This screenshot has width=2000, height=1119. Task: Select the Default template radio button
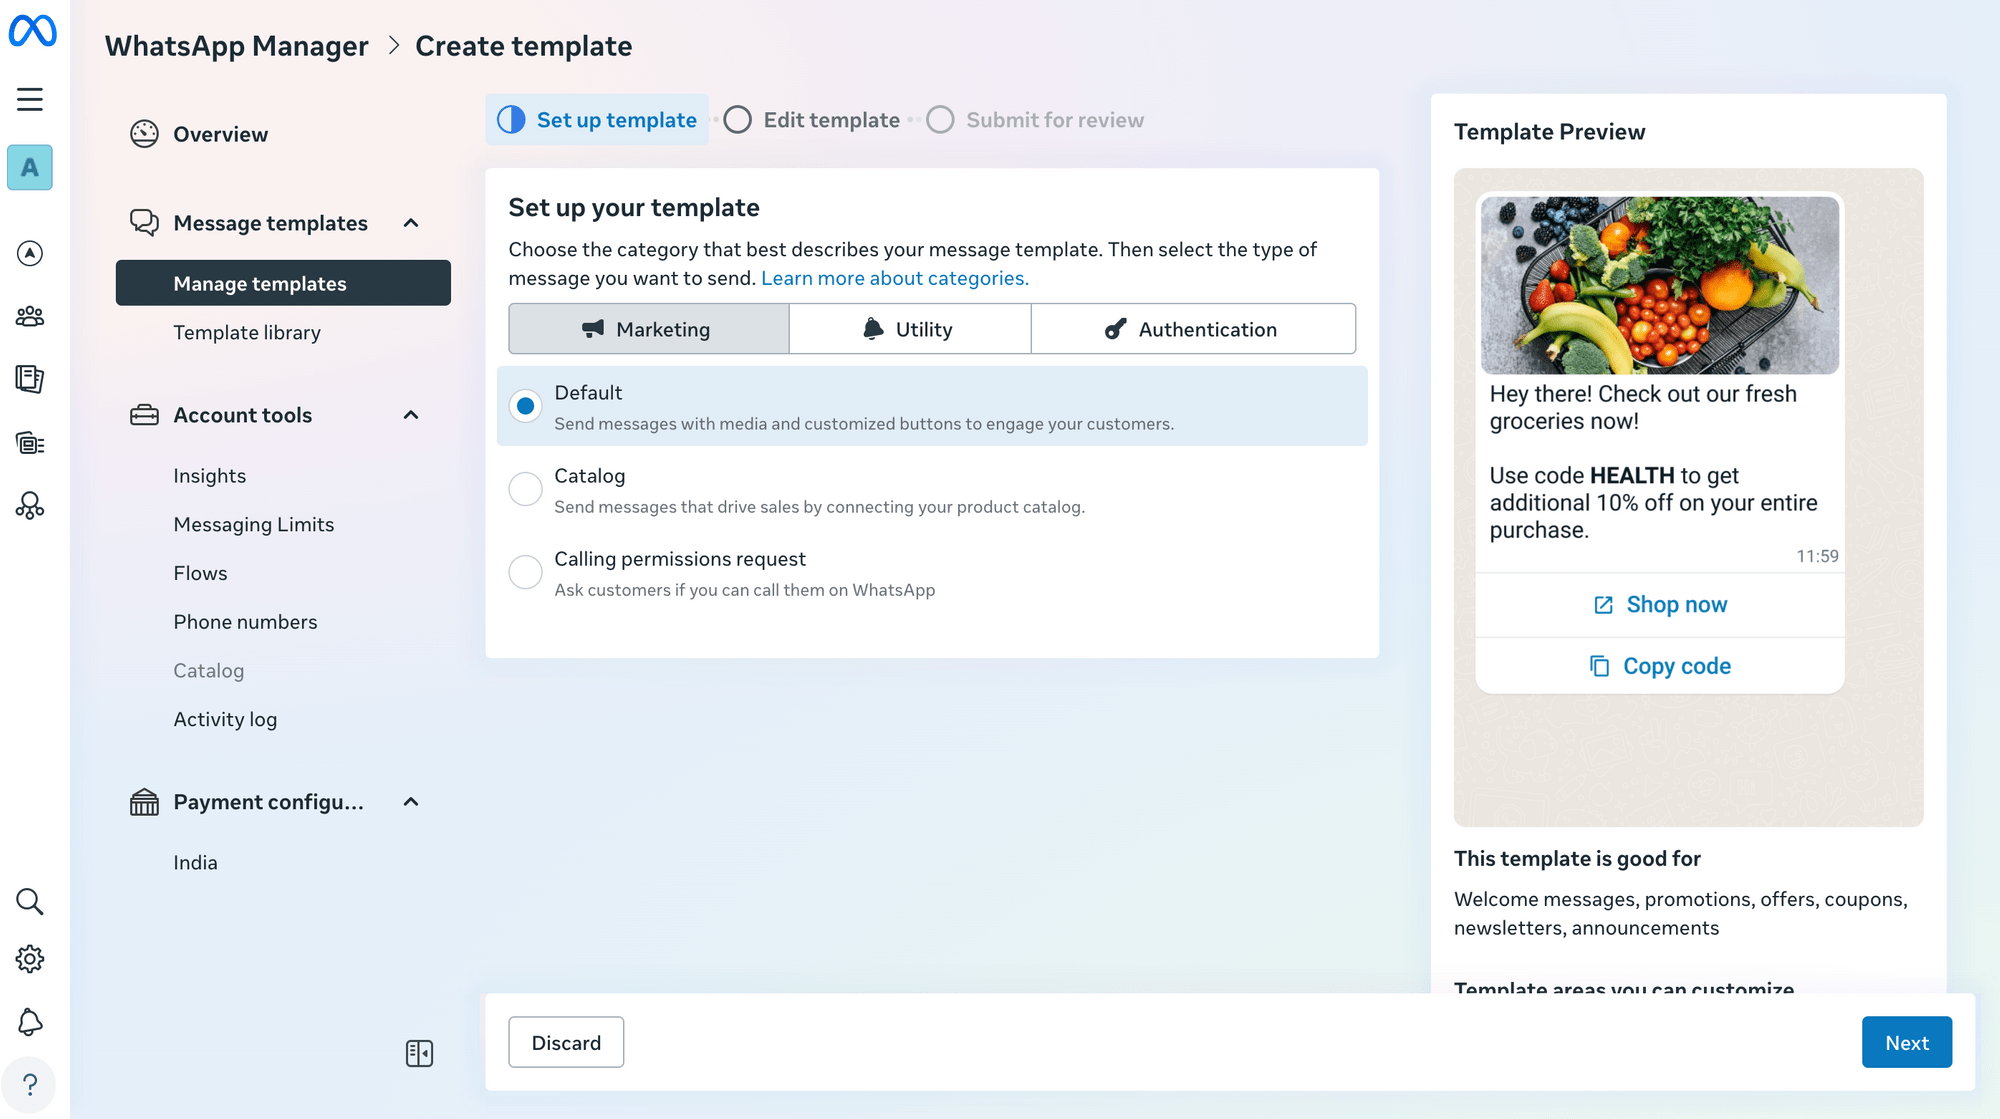tap(525, 406)
